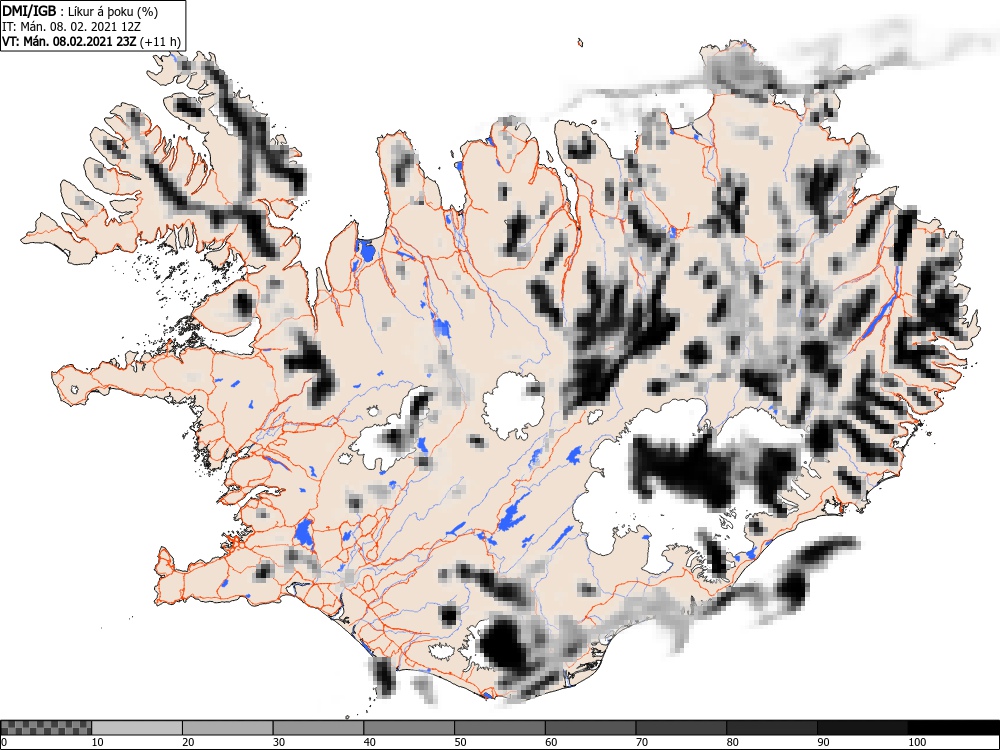Click the legend label "50"
The height and width of the screenshot is (750, 1000).
pos(460,742)
